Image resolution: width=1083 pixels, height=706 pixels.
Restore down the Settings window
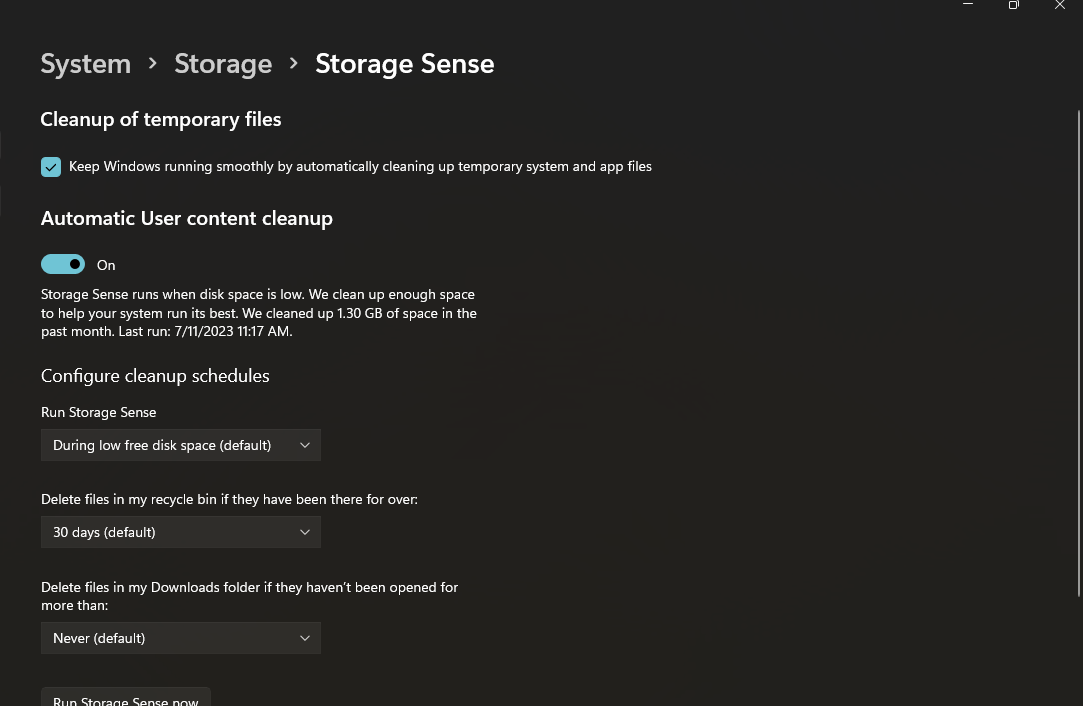coord(1014,5)
